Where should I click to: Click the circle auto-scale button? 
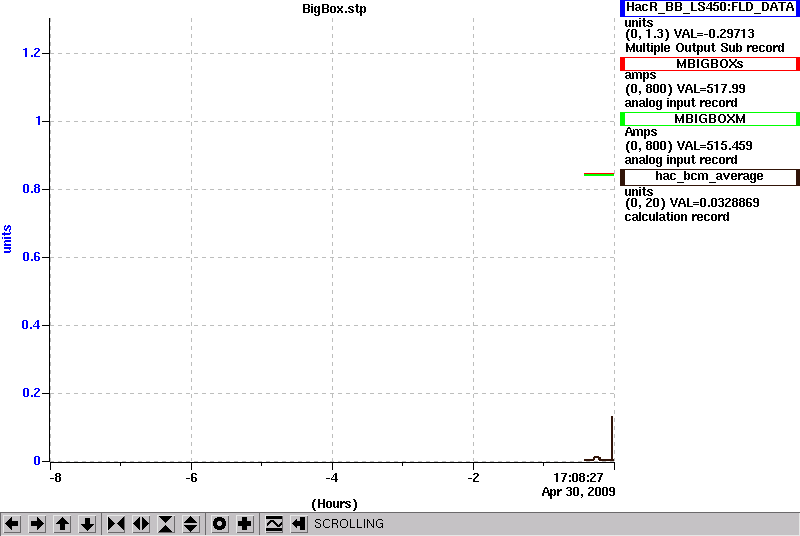(220, 524)
